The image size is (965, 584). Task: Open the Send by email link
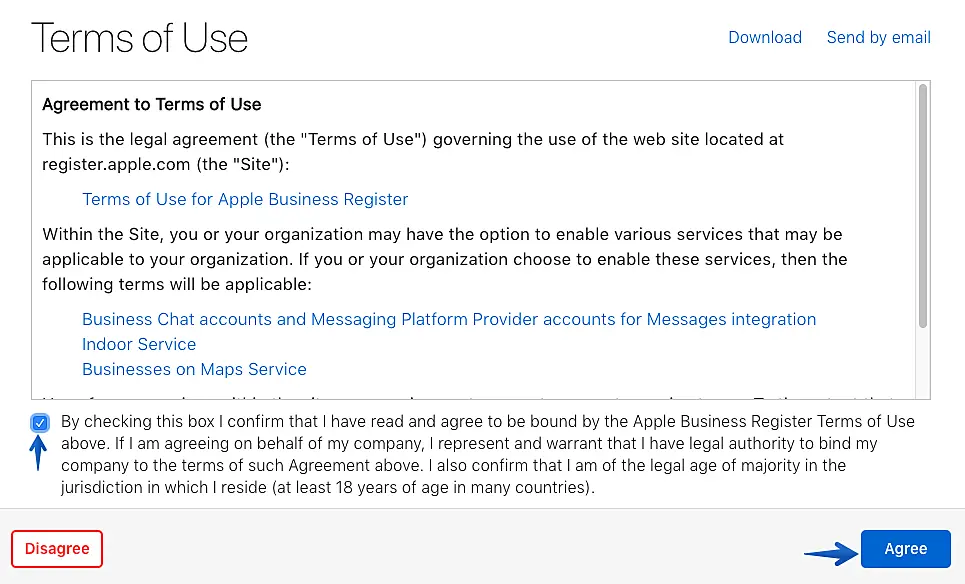(x=878, y=37)
